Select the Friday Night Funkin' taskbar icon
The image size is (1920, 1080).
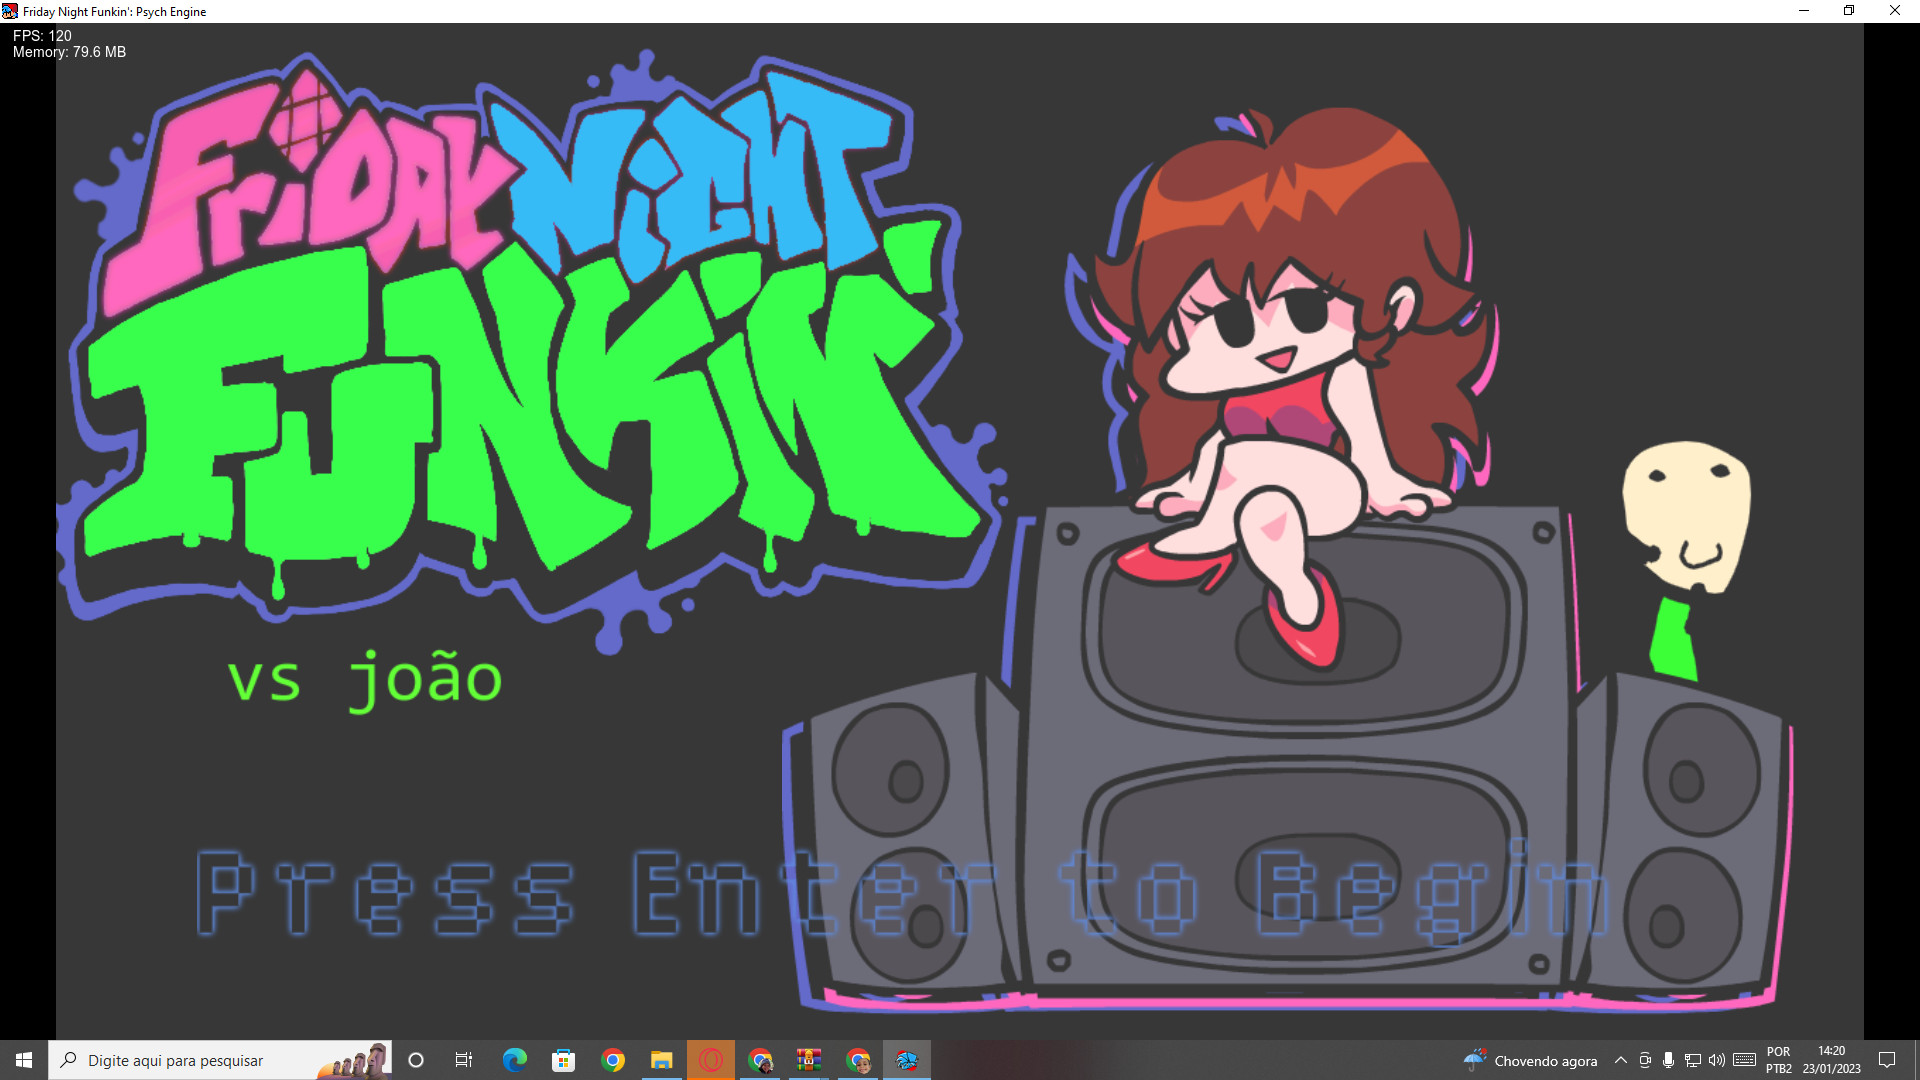click(906, 1060)
